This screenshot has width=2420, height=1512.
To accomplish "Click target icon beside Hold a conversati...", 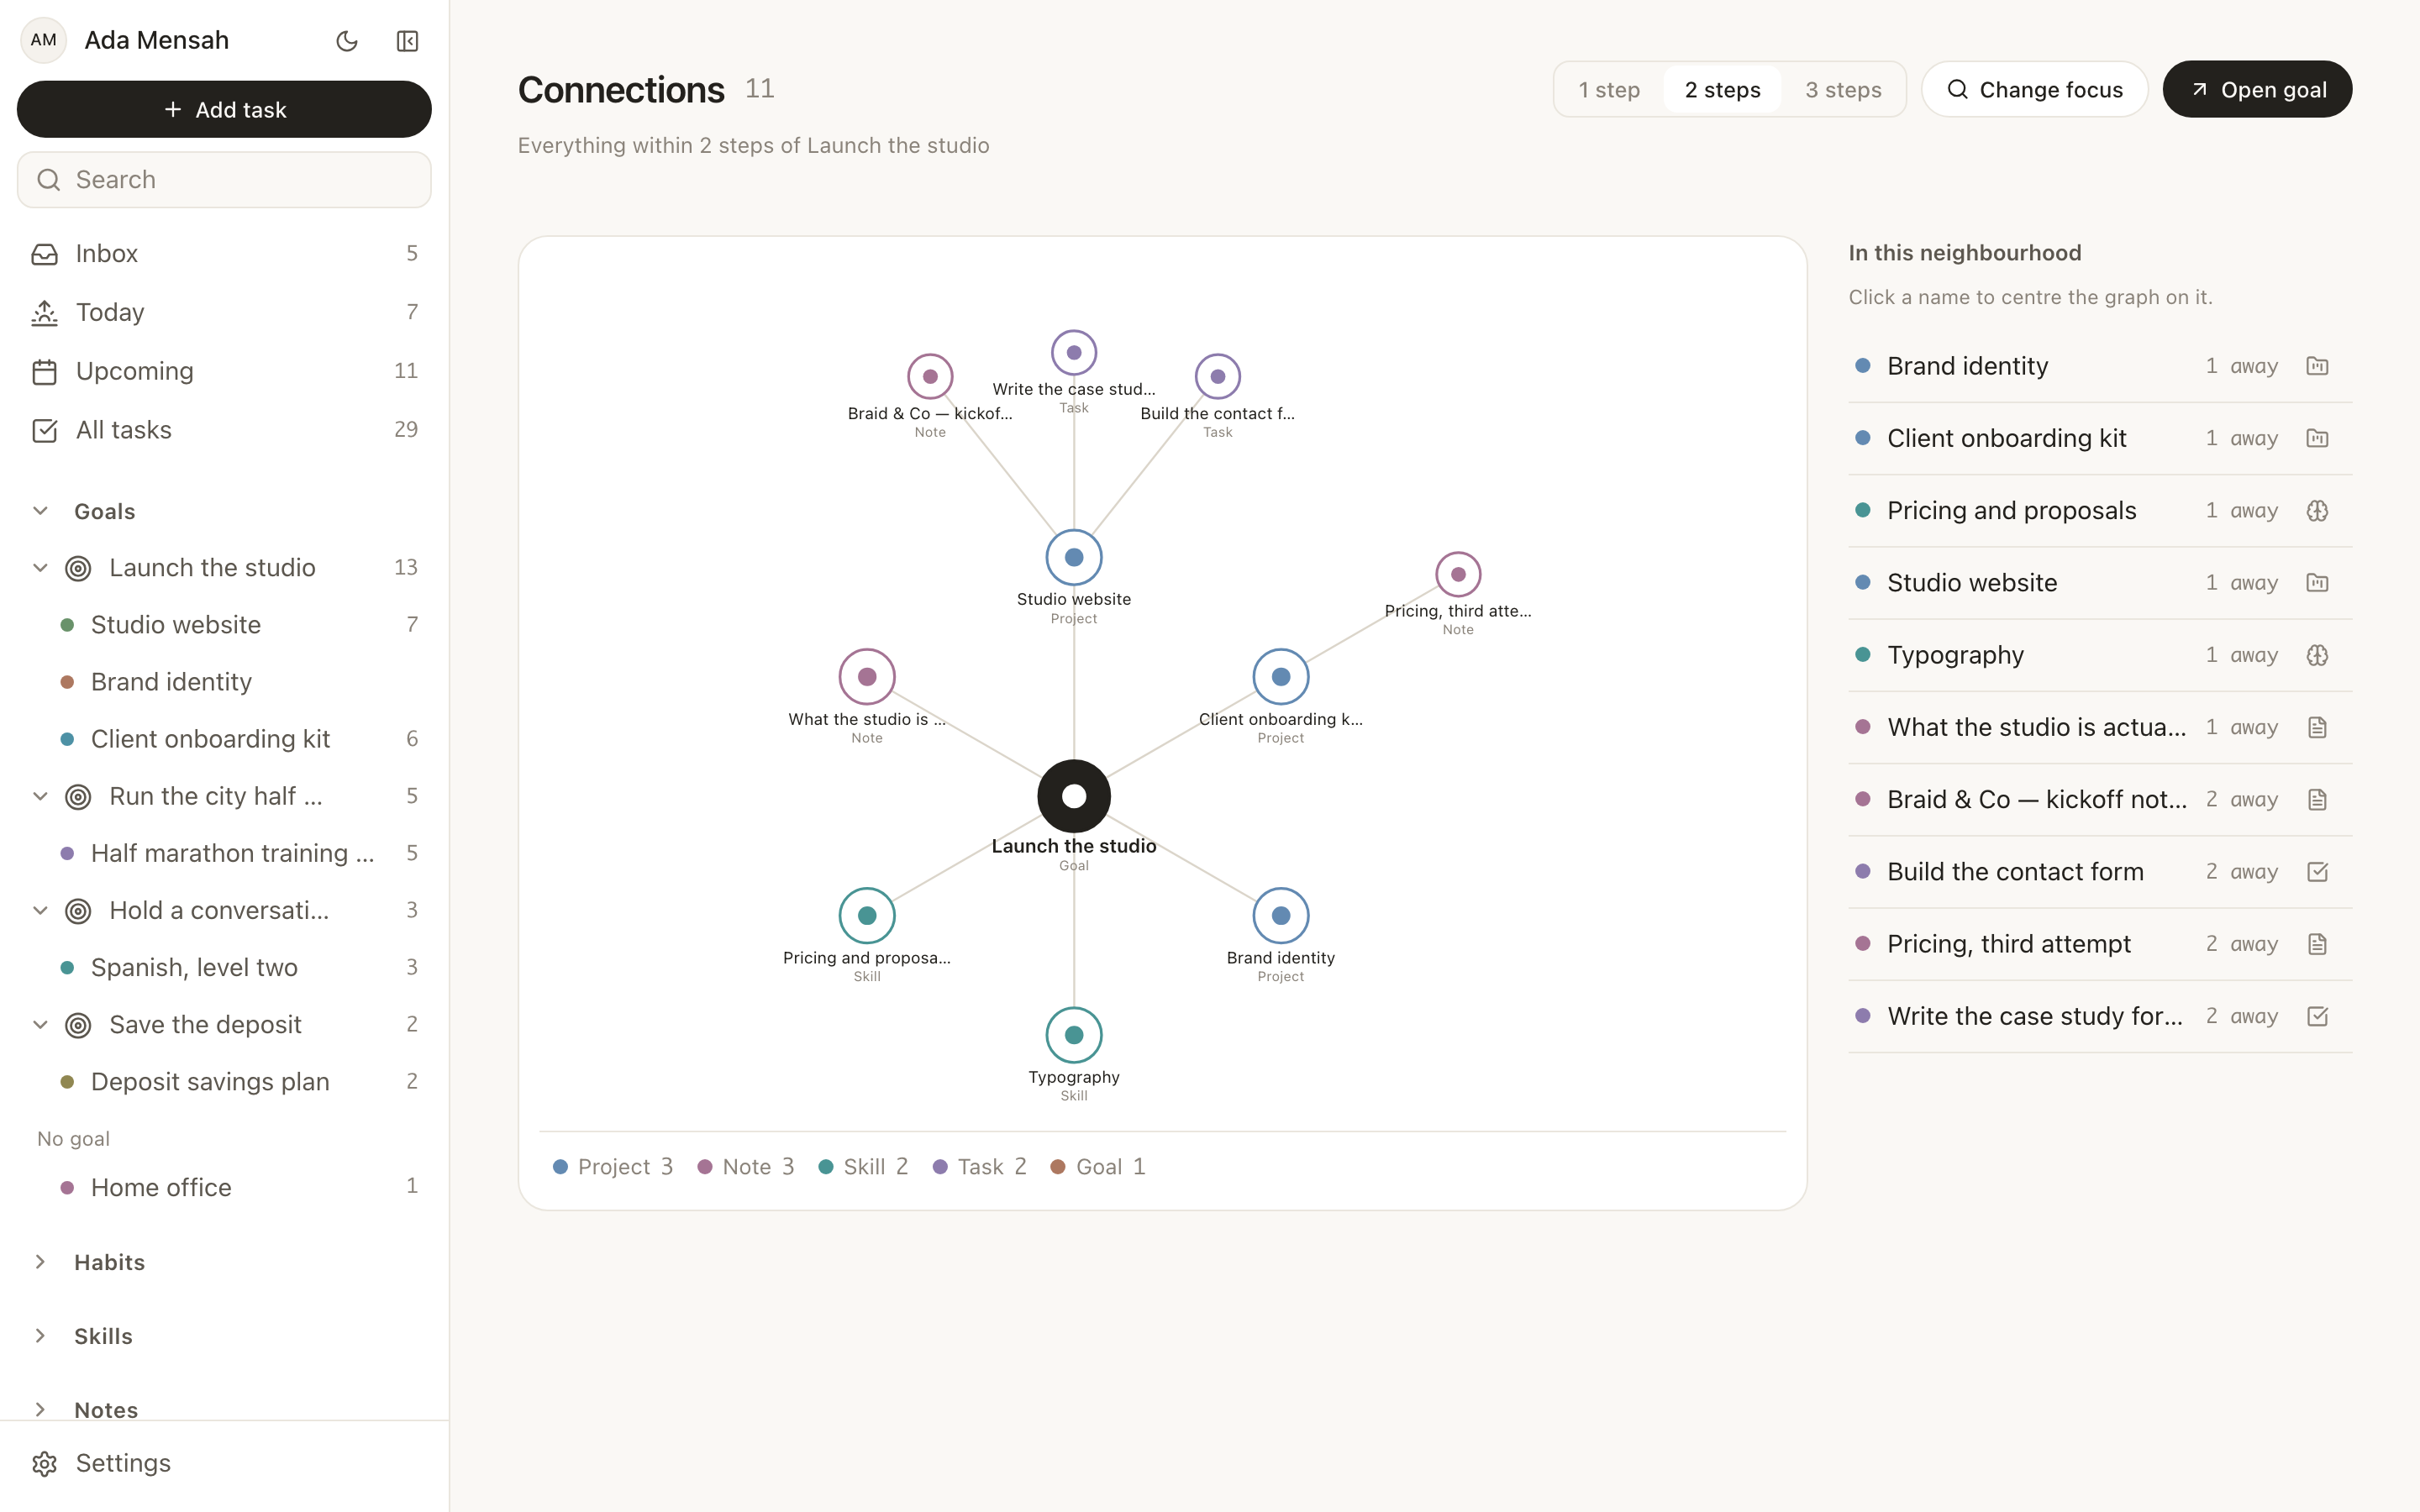I will tap(78, 911).
